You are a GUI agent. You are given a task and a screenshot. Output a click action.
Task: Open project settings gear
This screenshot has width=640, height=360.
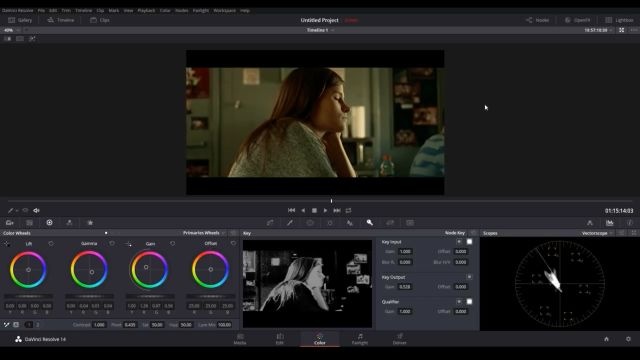point(628,339)
